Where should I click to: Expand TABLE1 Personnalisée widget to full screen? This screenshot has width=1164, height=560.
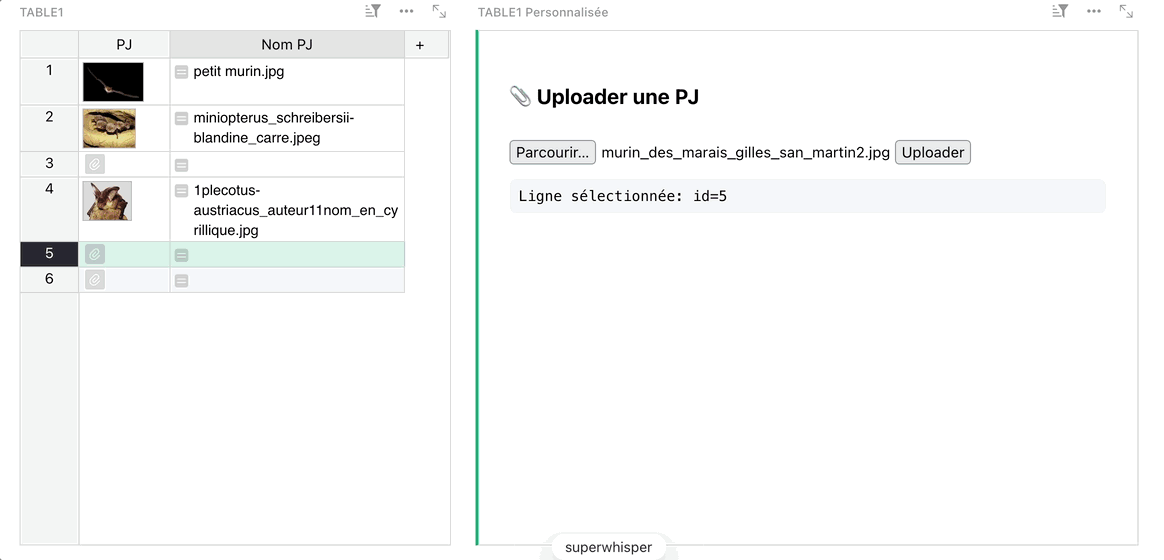[1126, 11]
